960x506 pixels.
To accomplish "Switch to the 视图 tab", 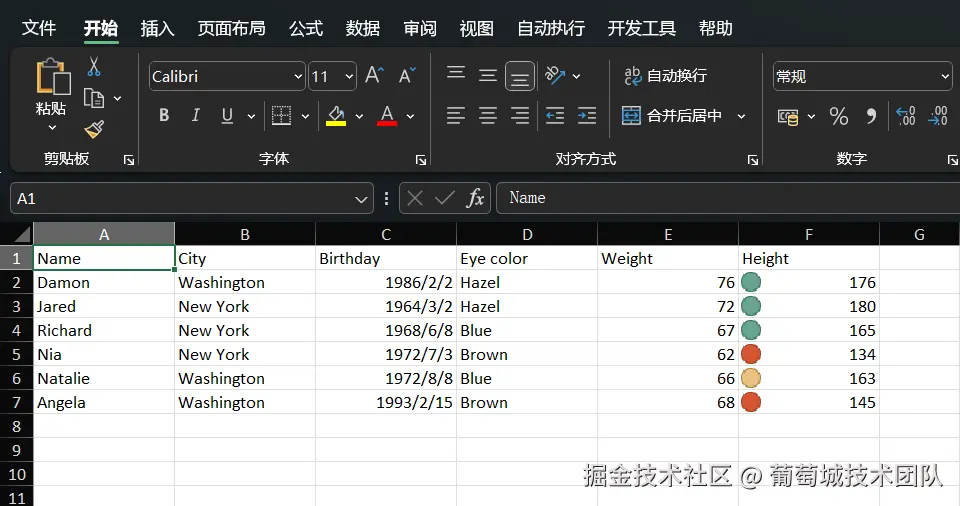I will coord(476,28).
